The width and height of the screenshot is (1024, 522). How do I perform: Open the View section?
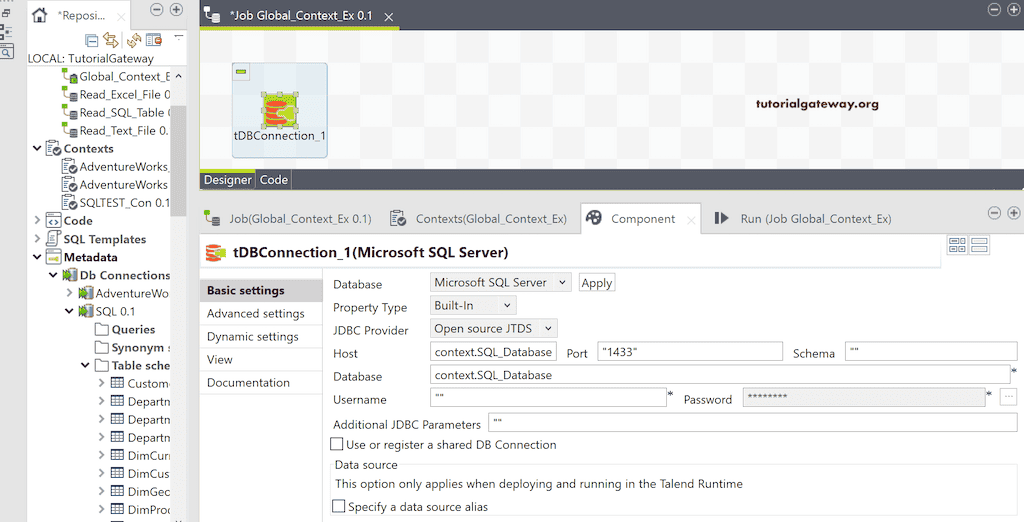pyautogui.click(x=261, y=359)
